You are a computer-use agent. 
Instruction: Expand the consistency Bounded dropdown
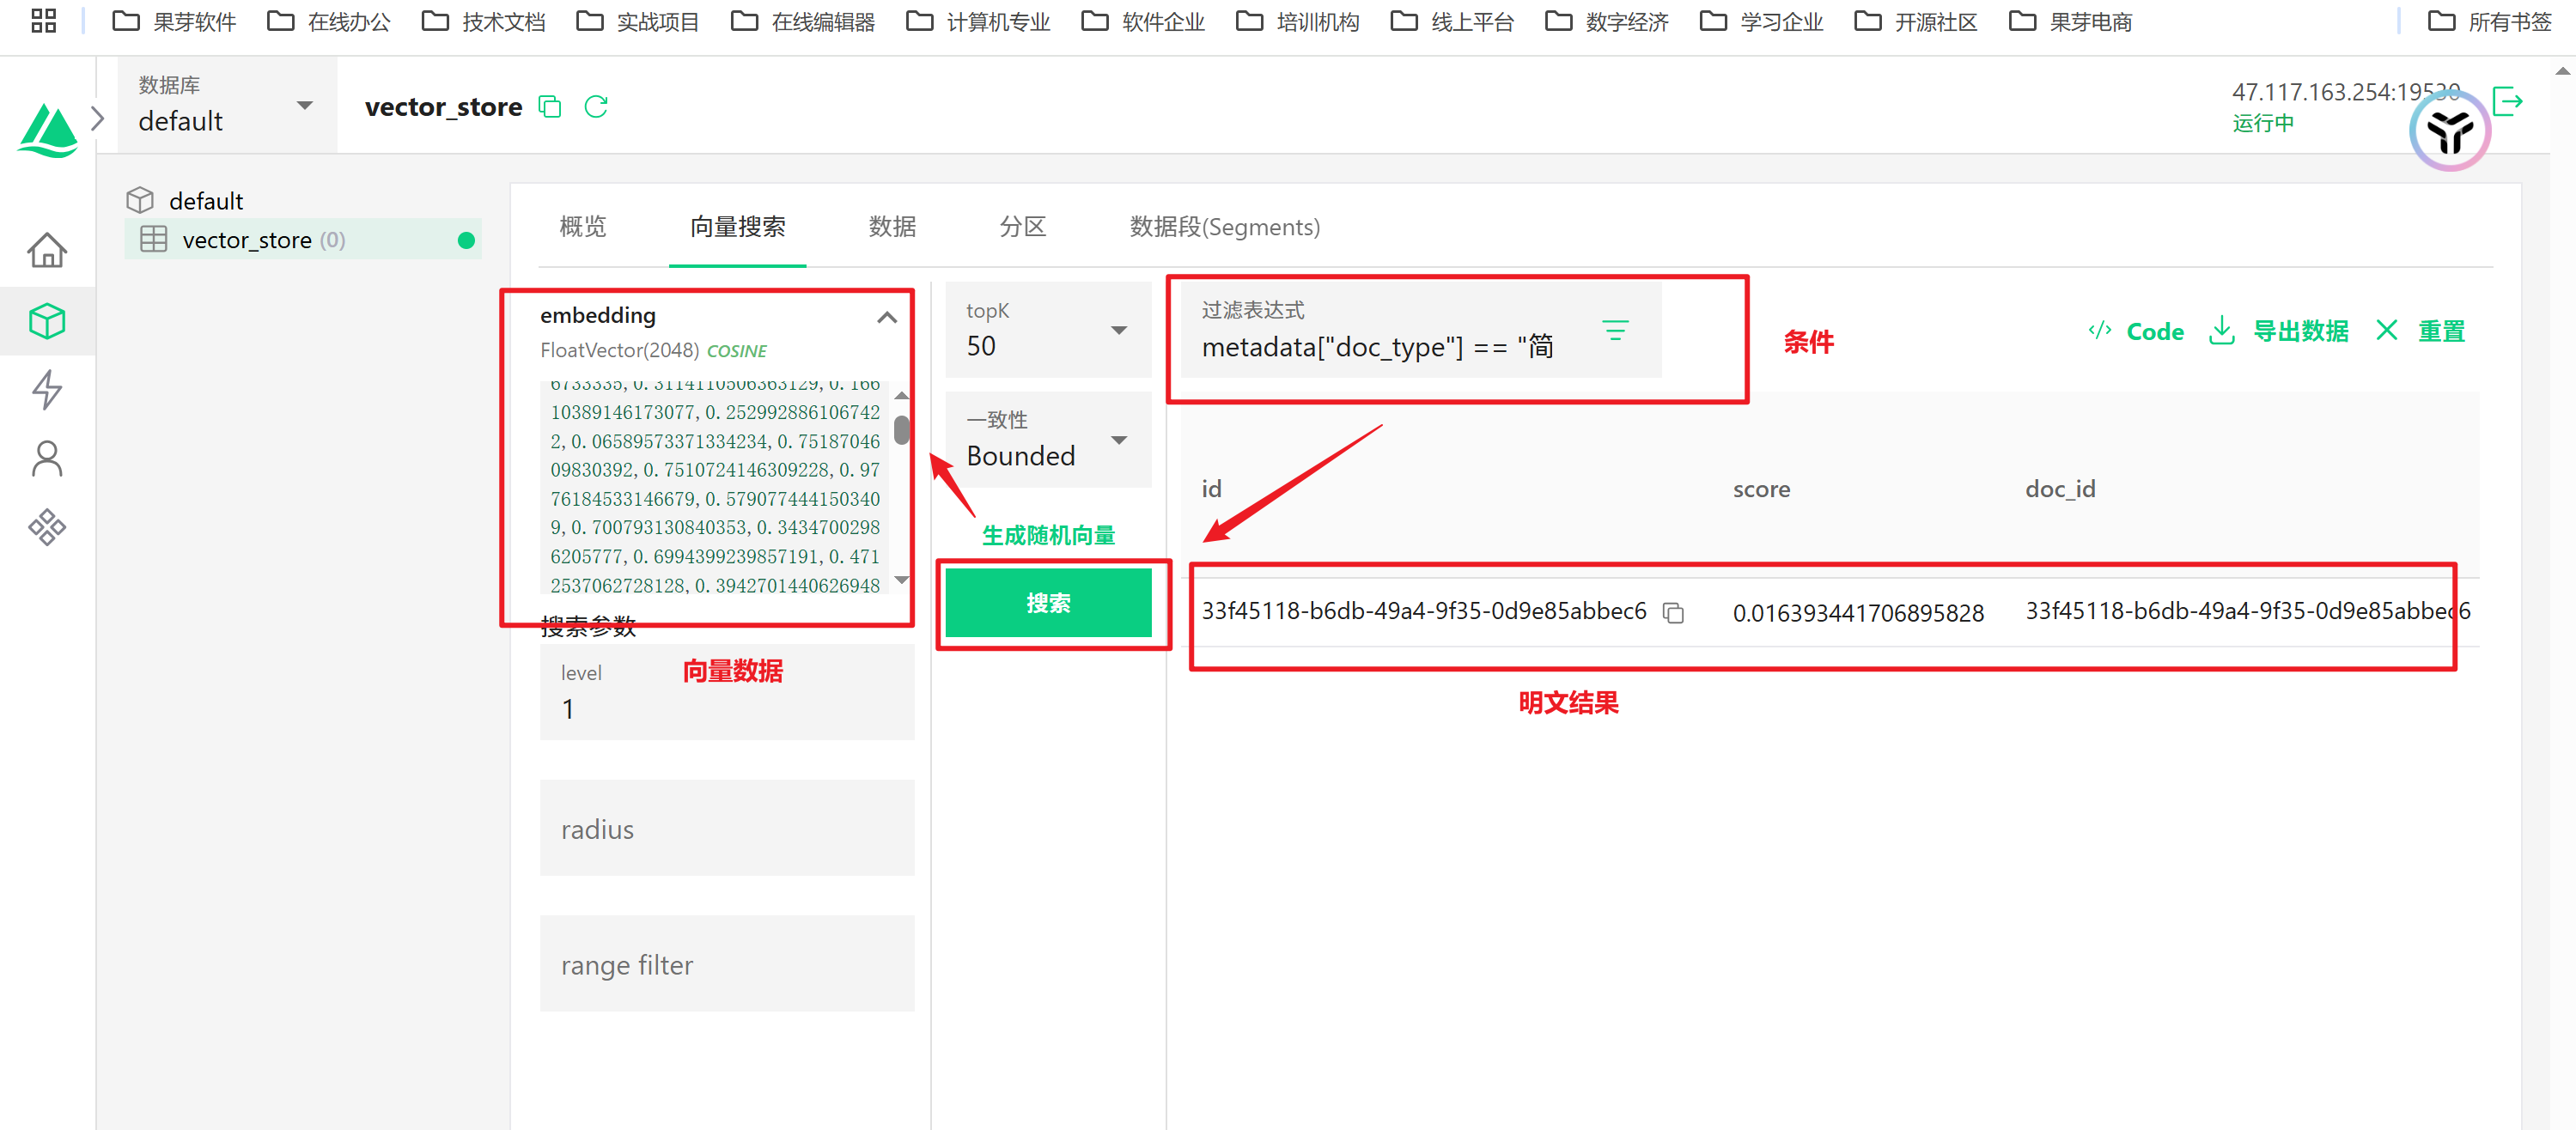coord(1118,441)
